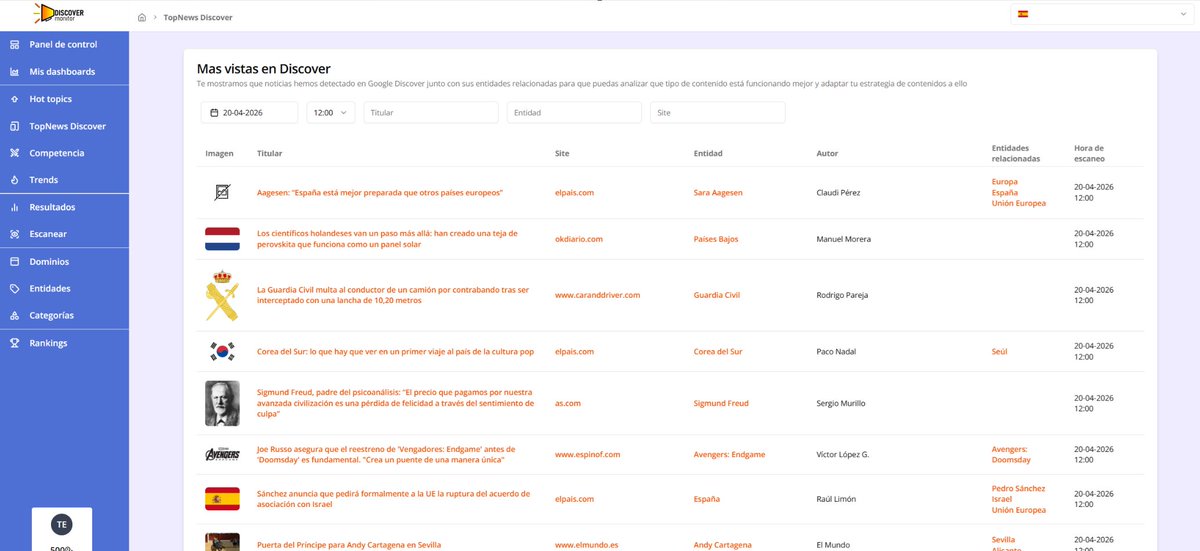Click the Categorías icon
This screenshot has height=551, width=1200.
click(x=15, y=315)
